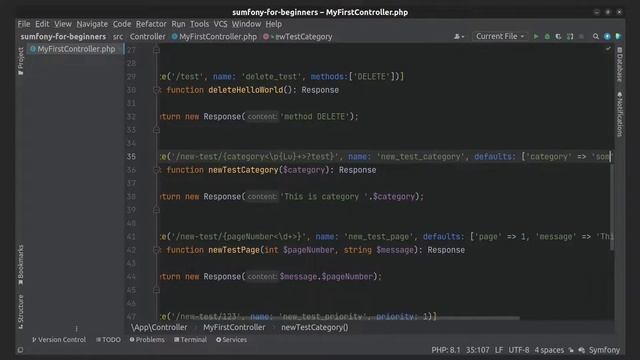The height and width of the screenshot is (360, 640).
Task: Click the src breadcrumb in navigation bar
Action: (x=118, y=37)
